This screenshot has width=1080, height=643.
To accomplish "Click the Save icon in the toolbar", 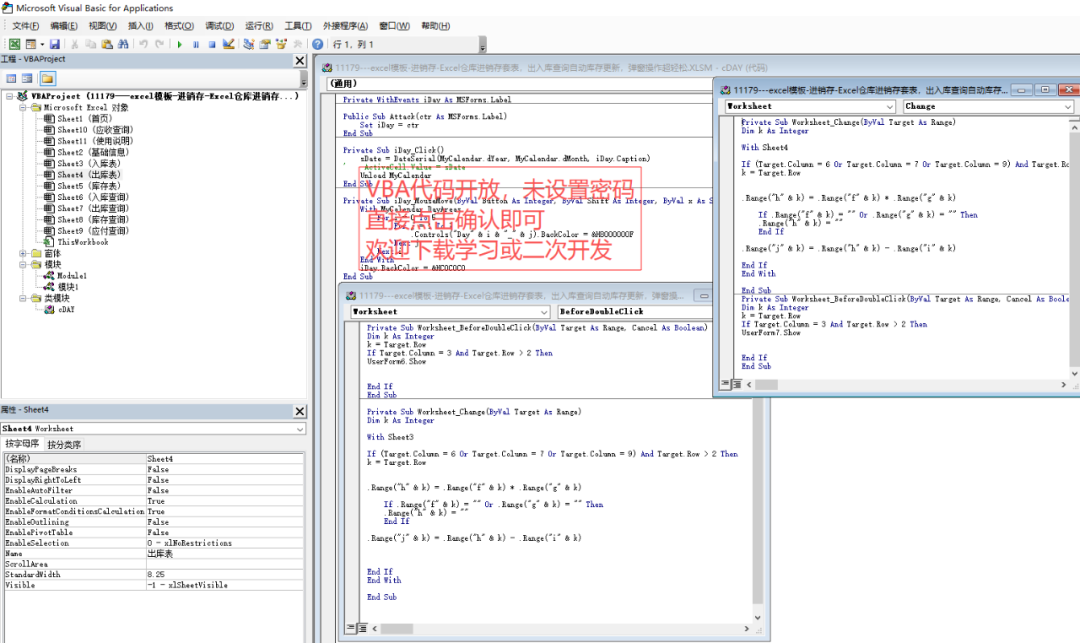I will tap(55, 44).
